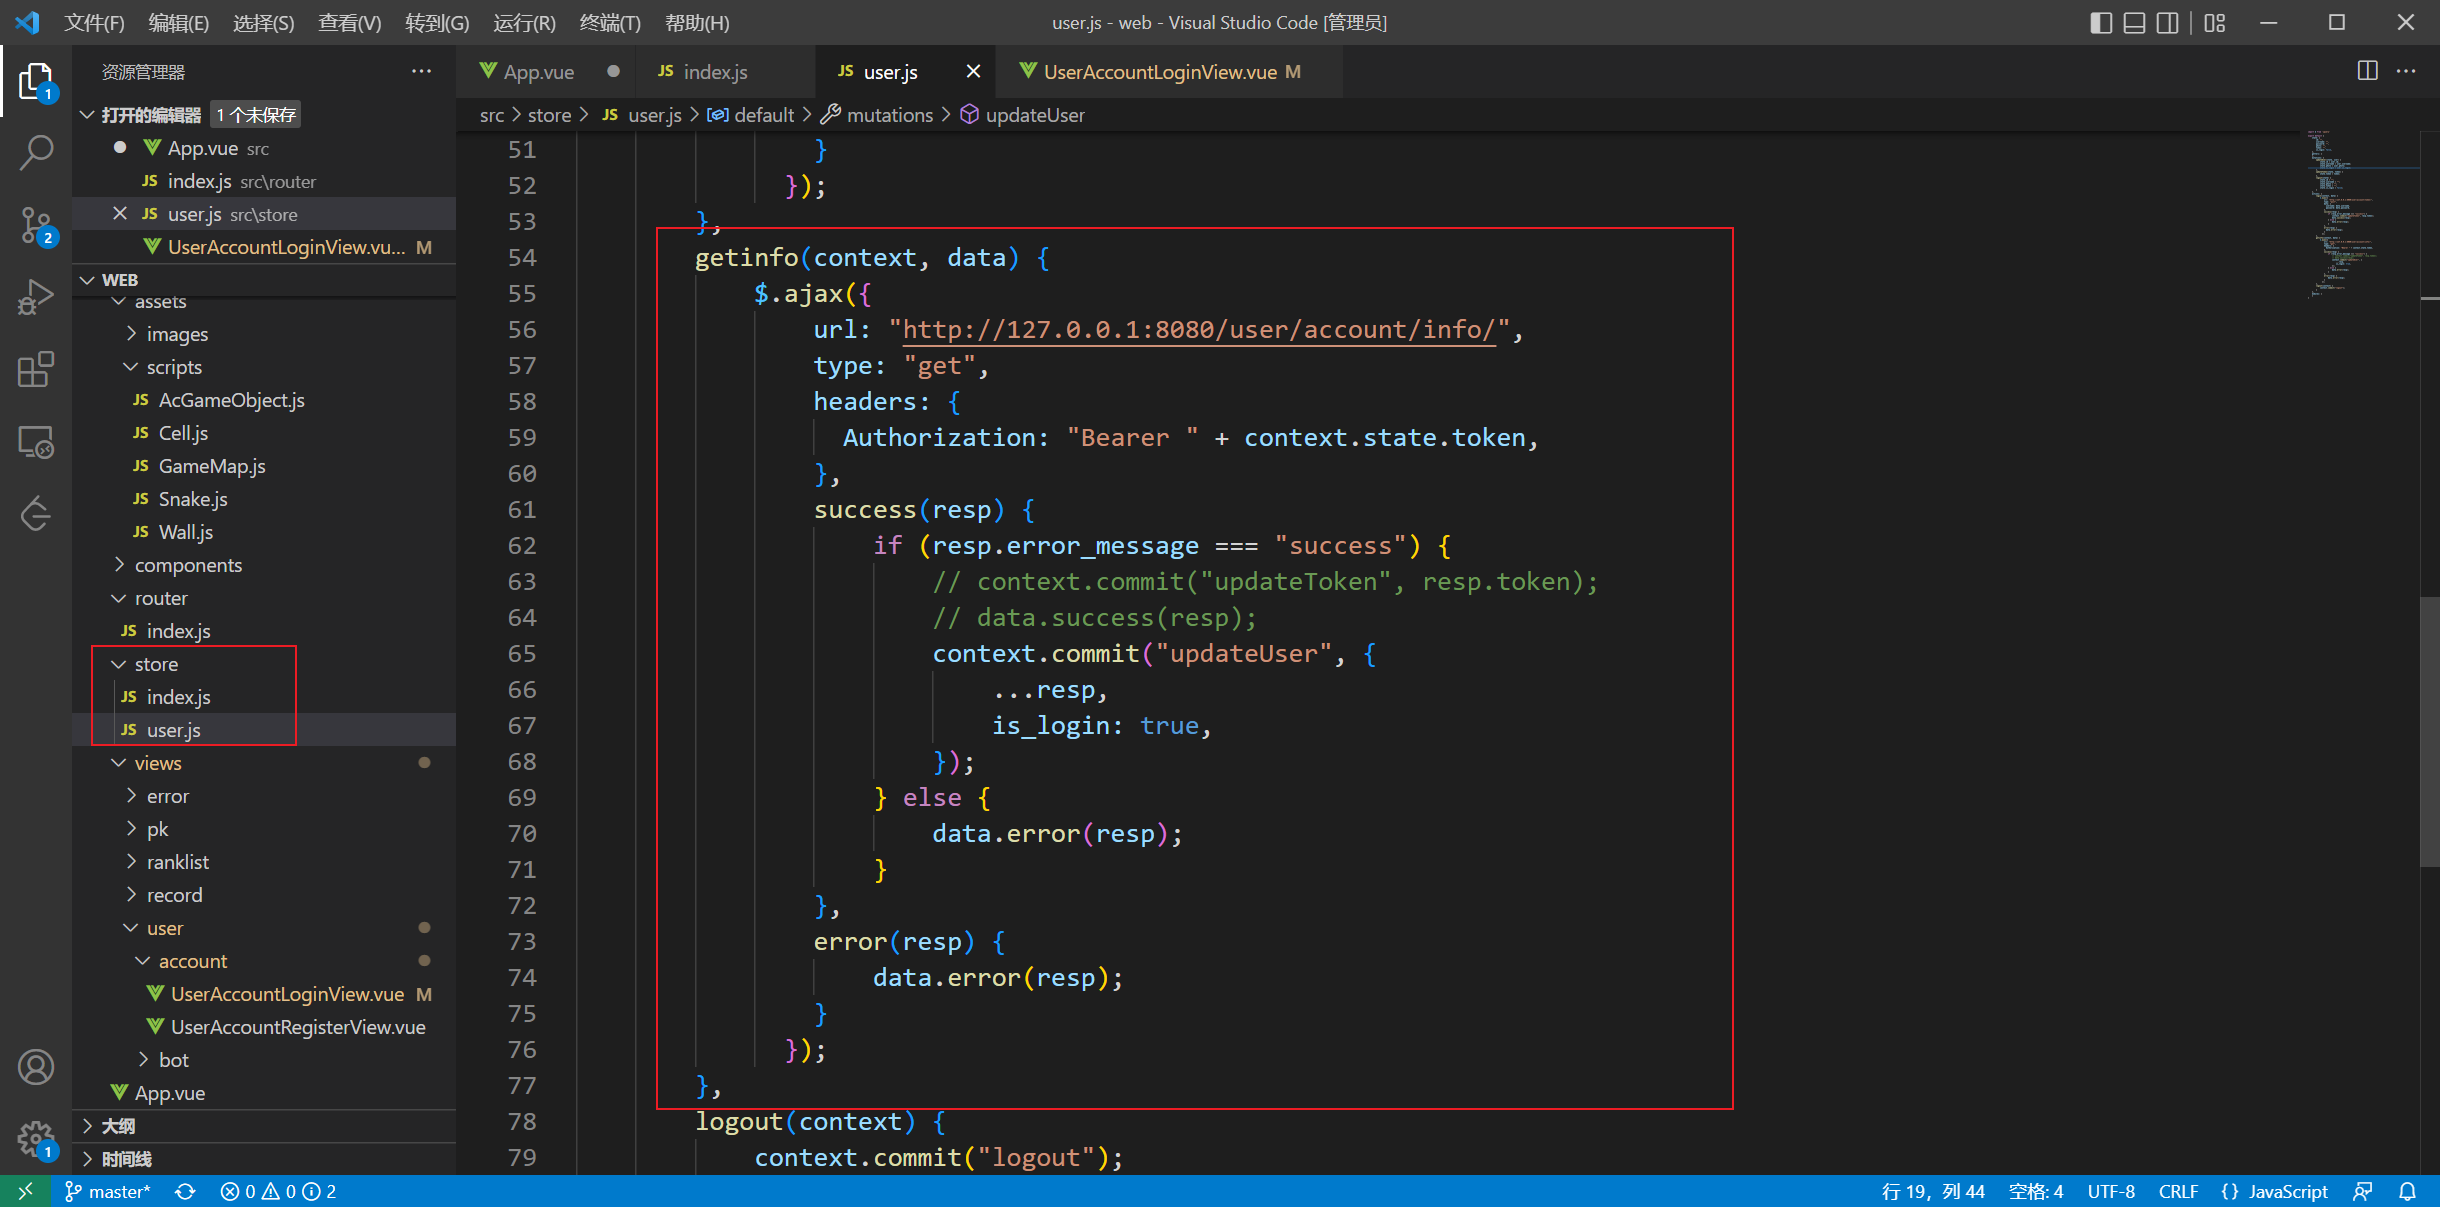Open the Run and Debug view
The image size is (2440, 1207).
(x=36, y=298)
